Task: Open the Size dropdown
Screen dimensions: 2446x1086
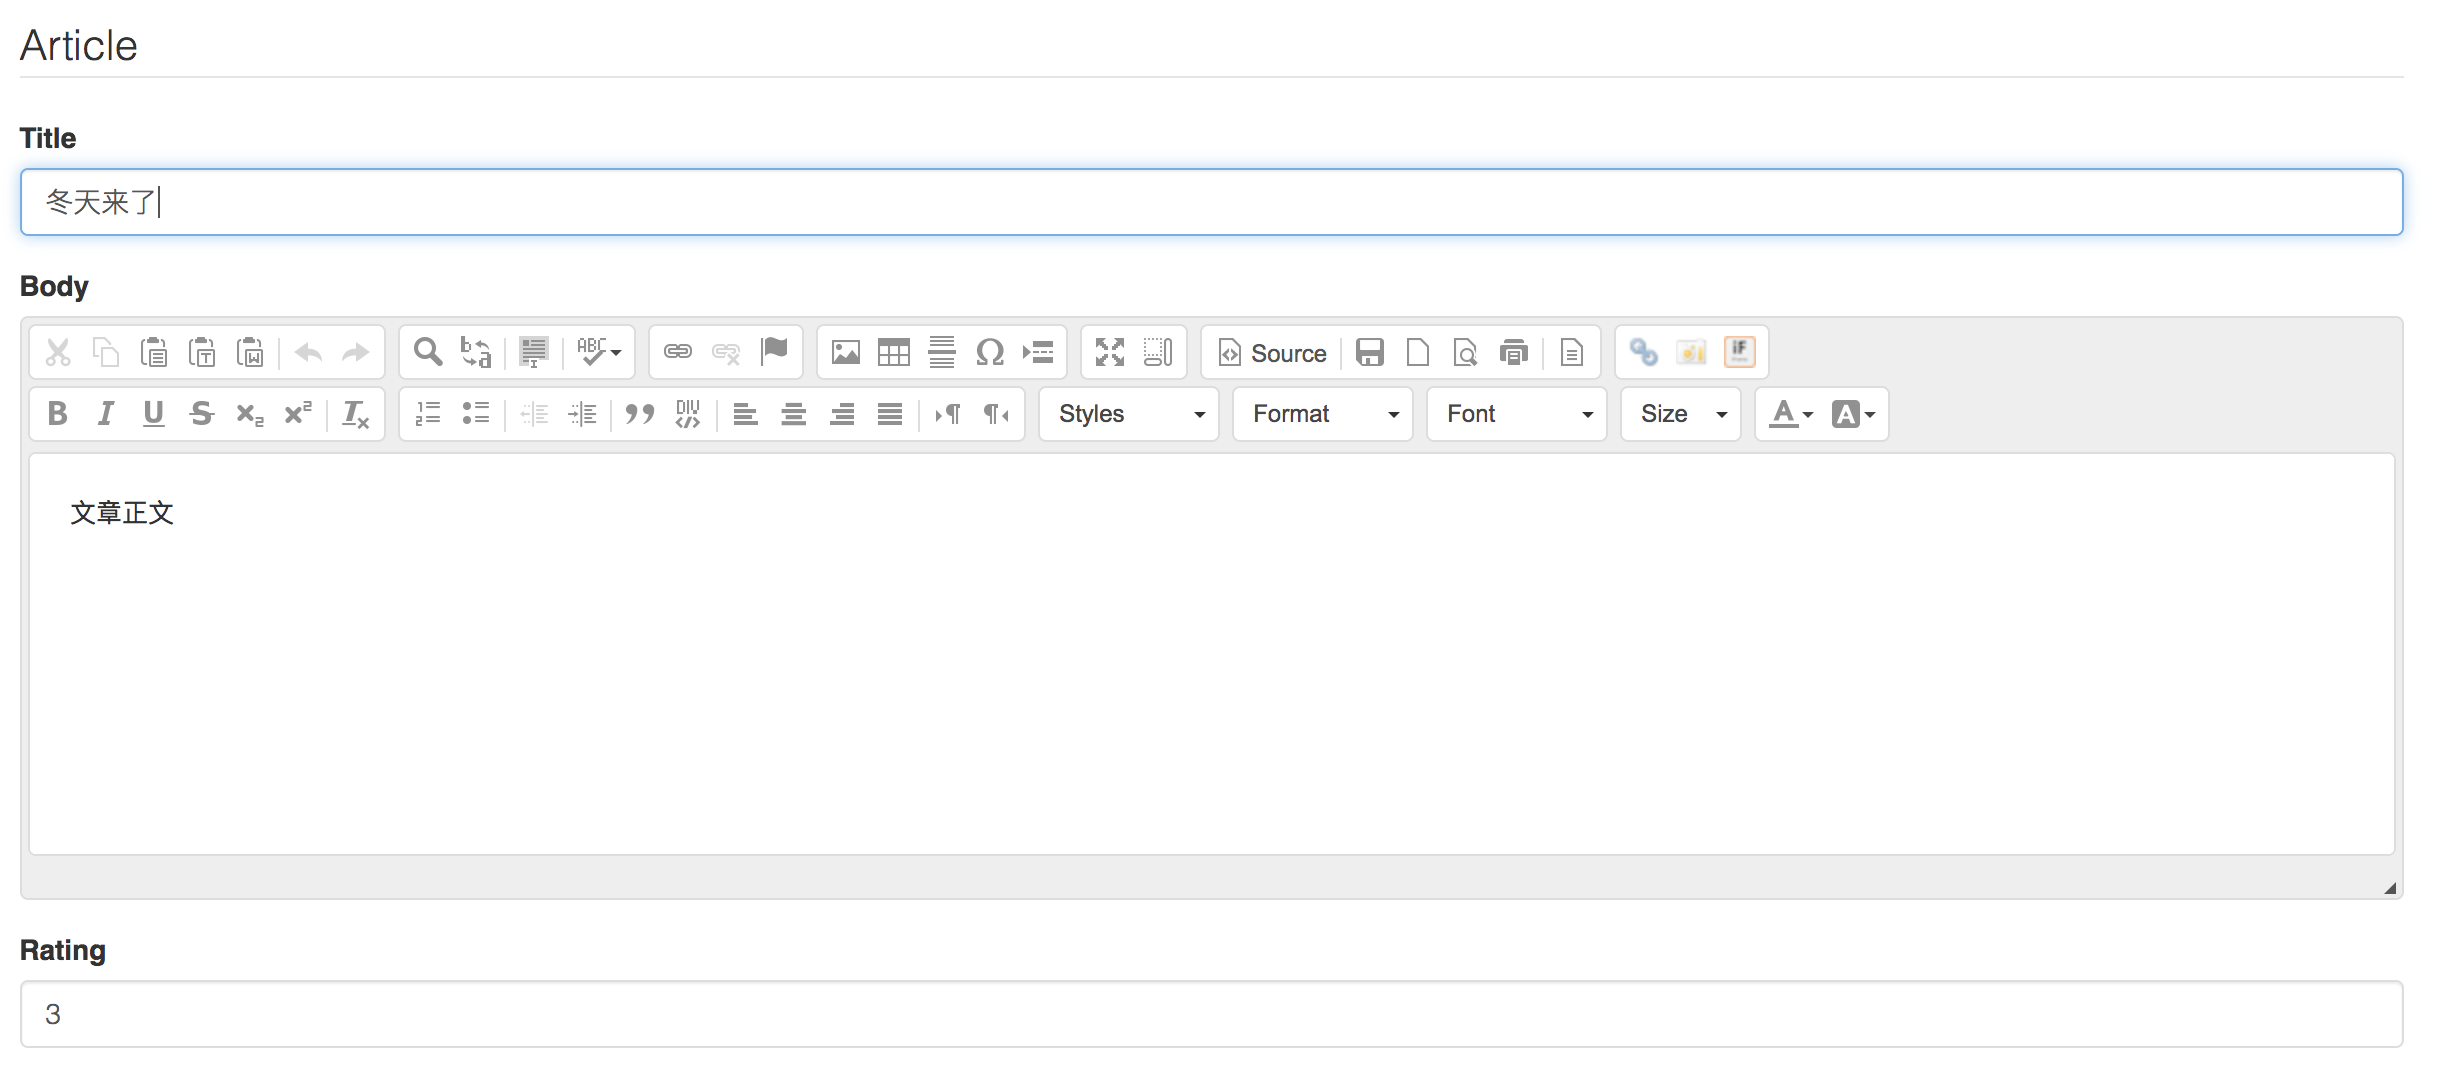Action: pyautogui.click(x=1681, y=414)
